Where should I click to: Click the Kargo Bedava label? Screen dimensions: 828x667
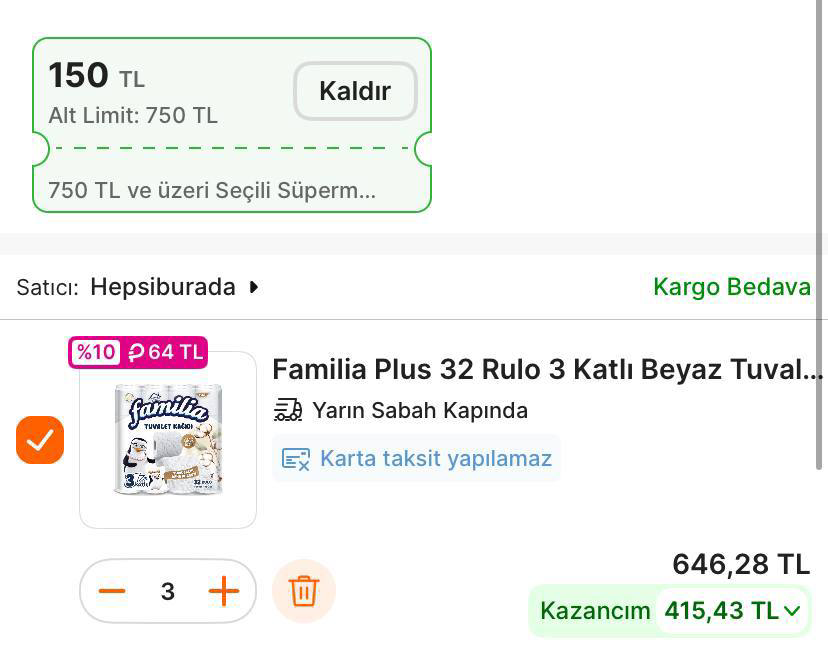[x=731, y=287]
